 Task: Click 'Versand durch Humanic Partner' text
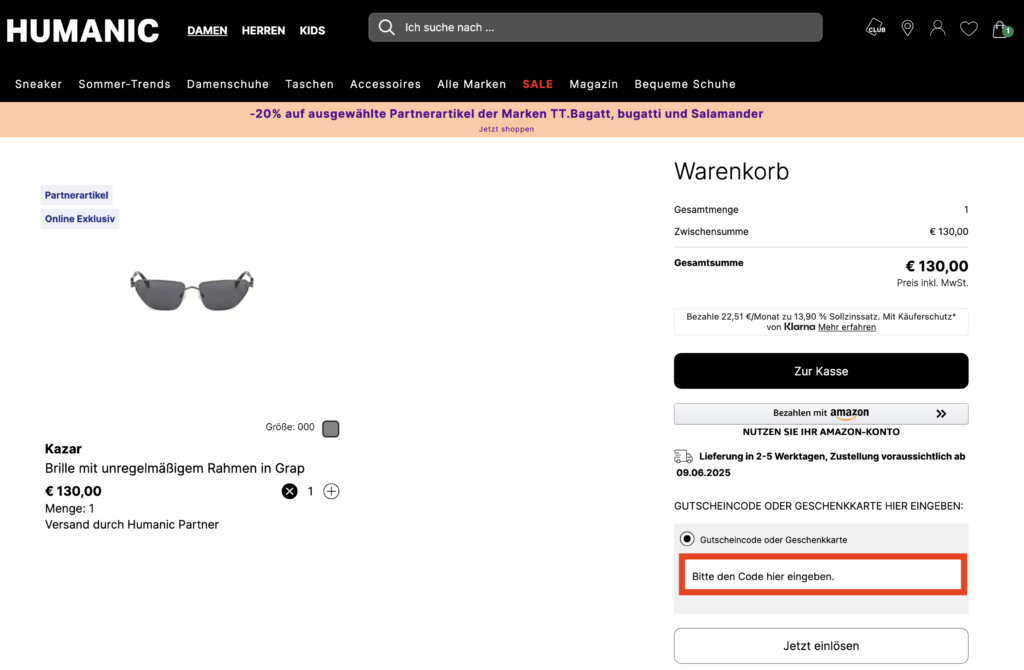pyautogui.click(x=131, y=524)
